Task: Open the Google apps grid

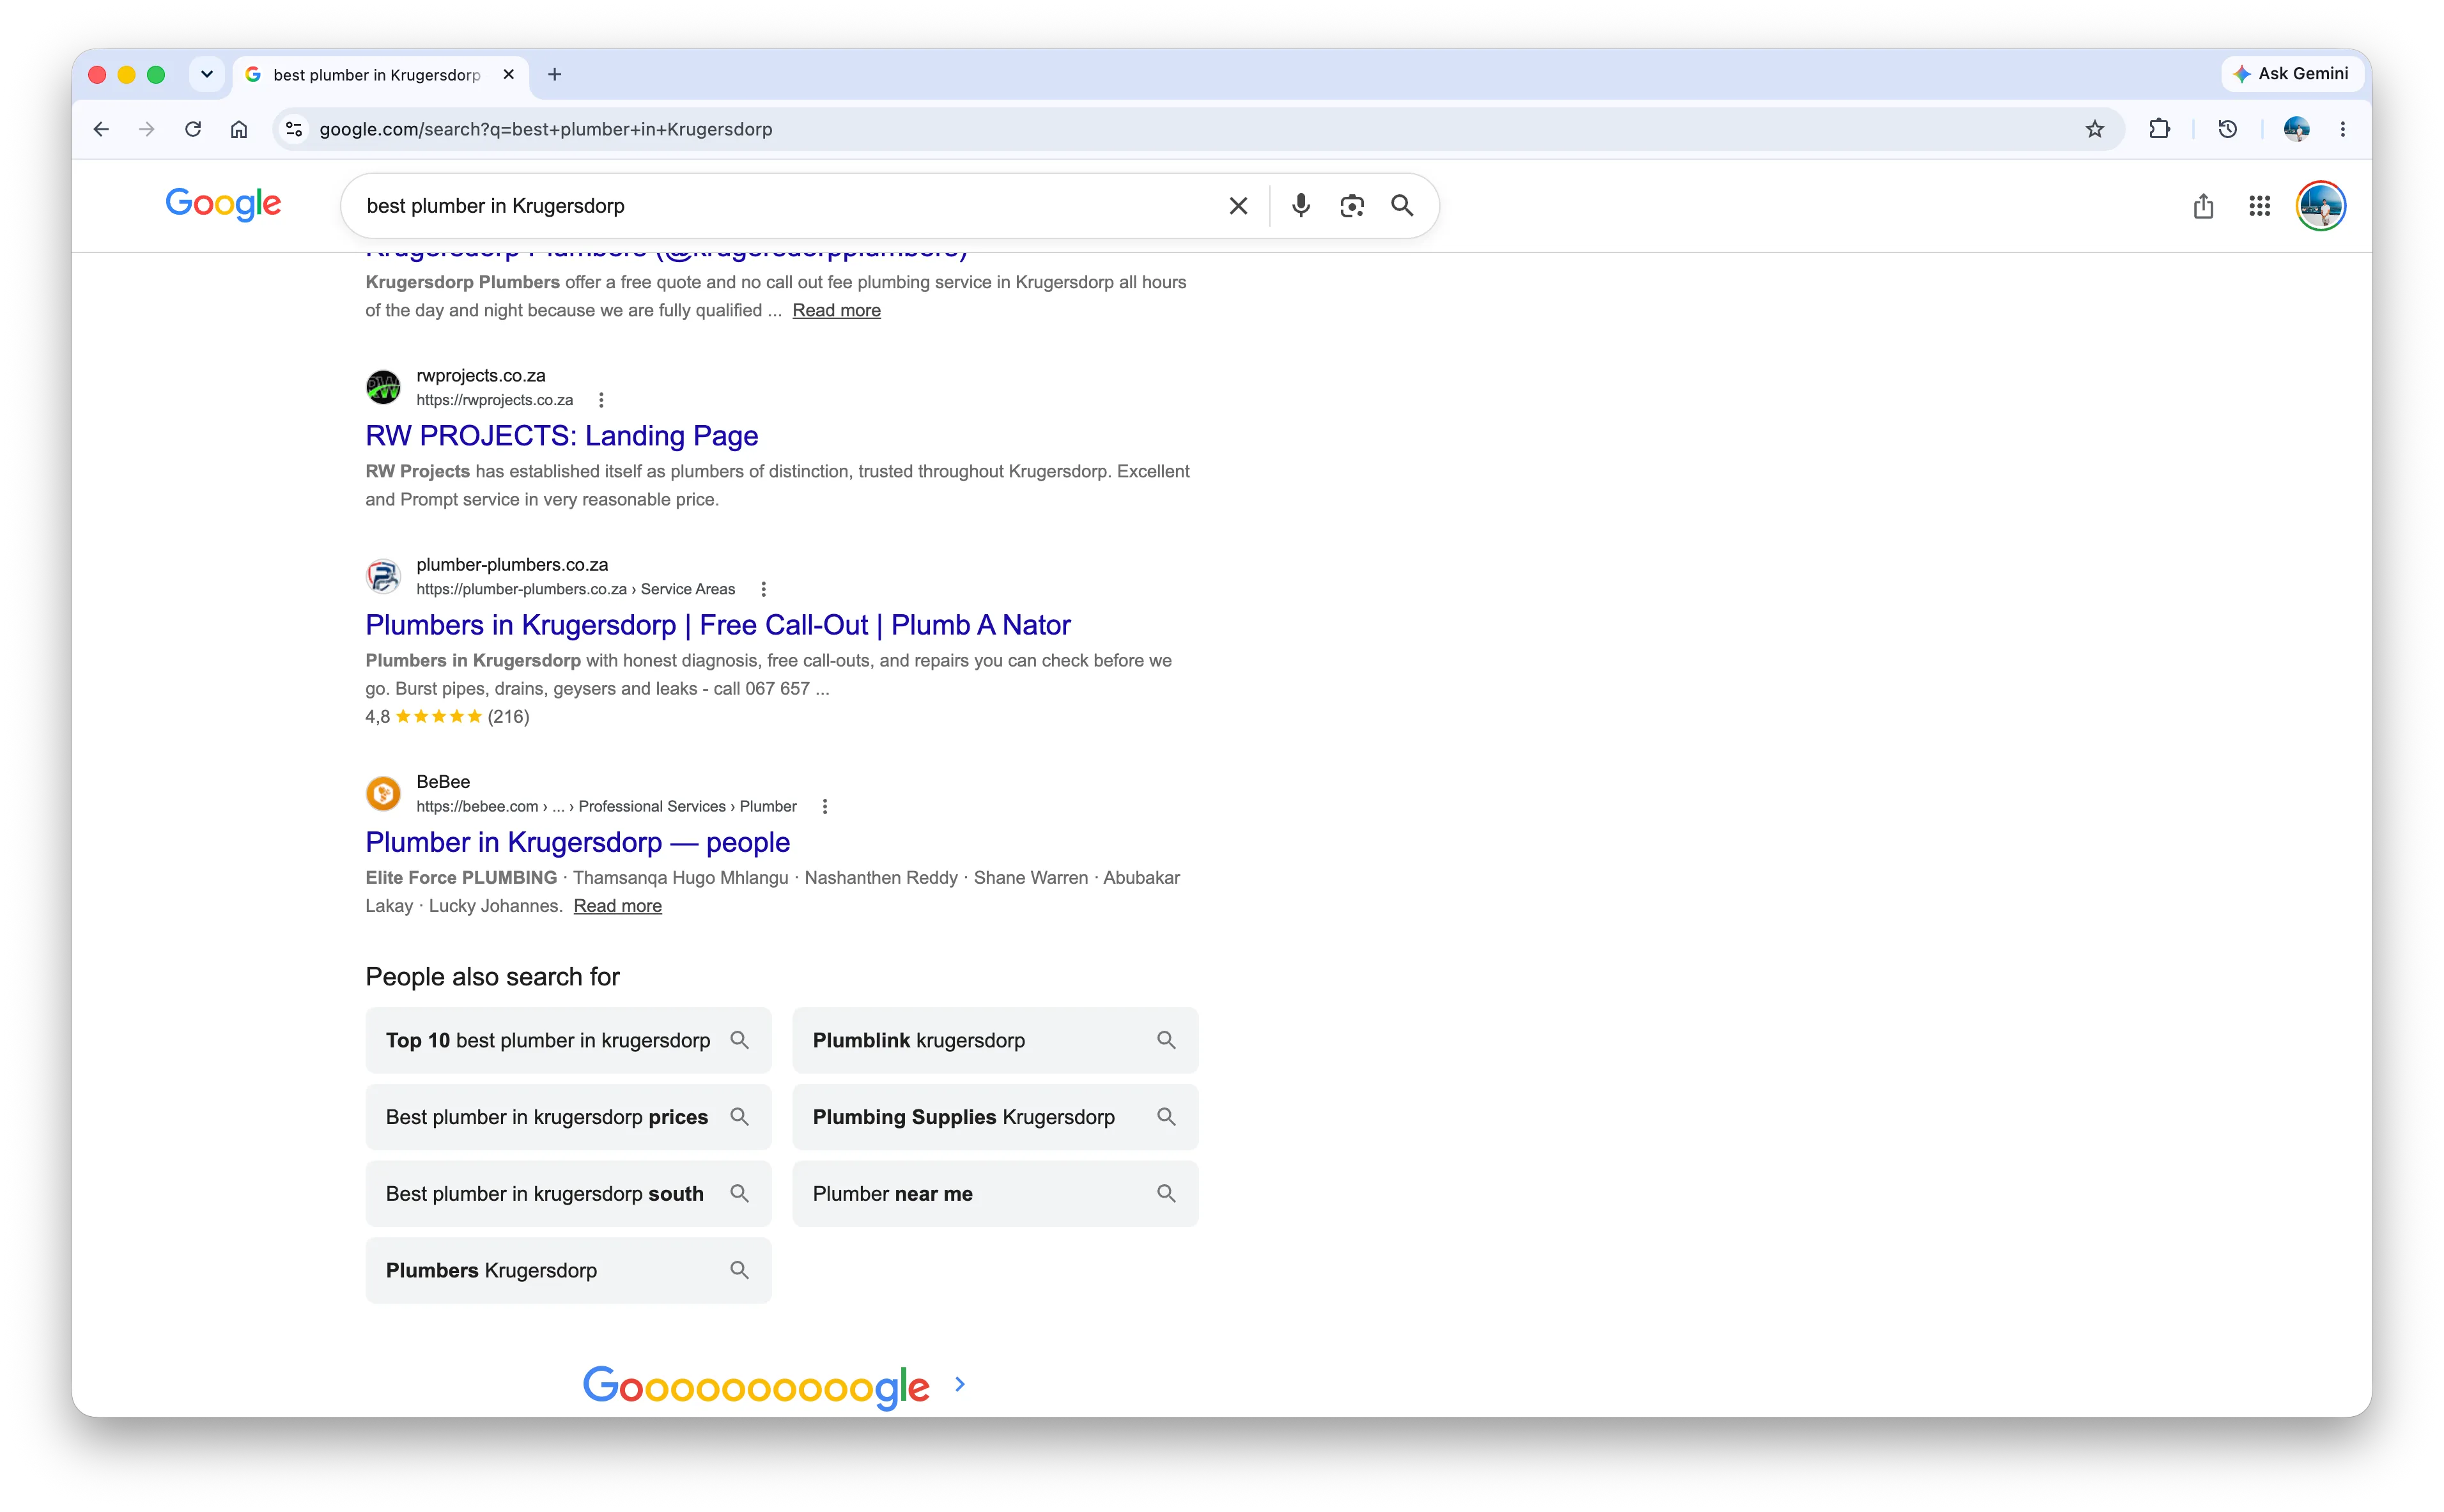Action: click(x=2260, y=206)
